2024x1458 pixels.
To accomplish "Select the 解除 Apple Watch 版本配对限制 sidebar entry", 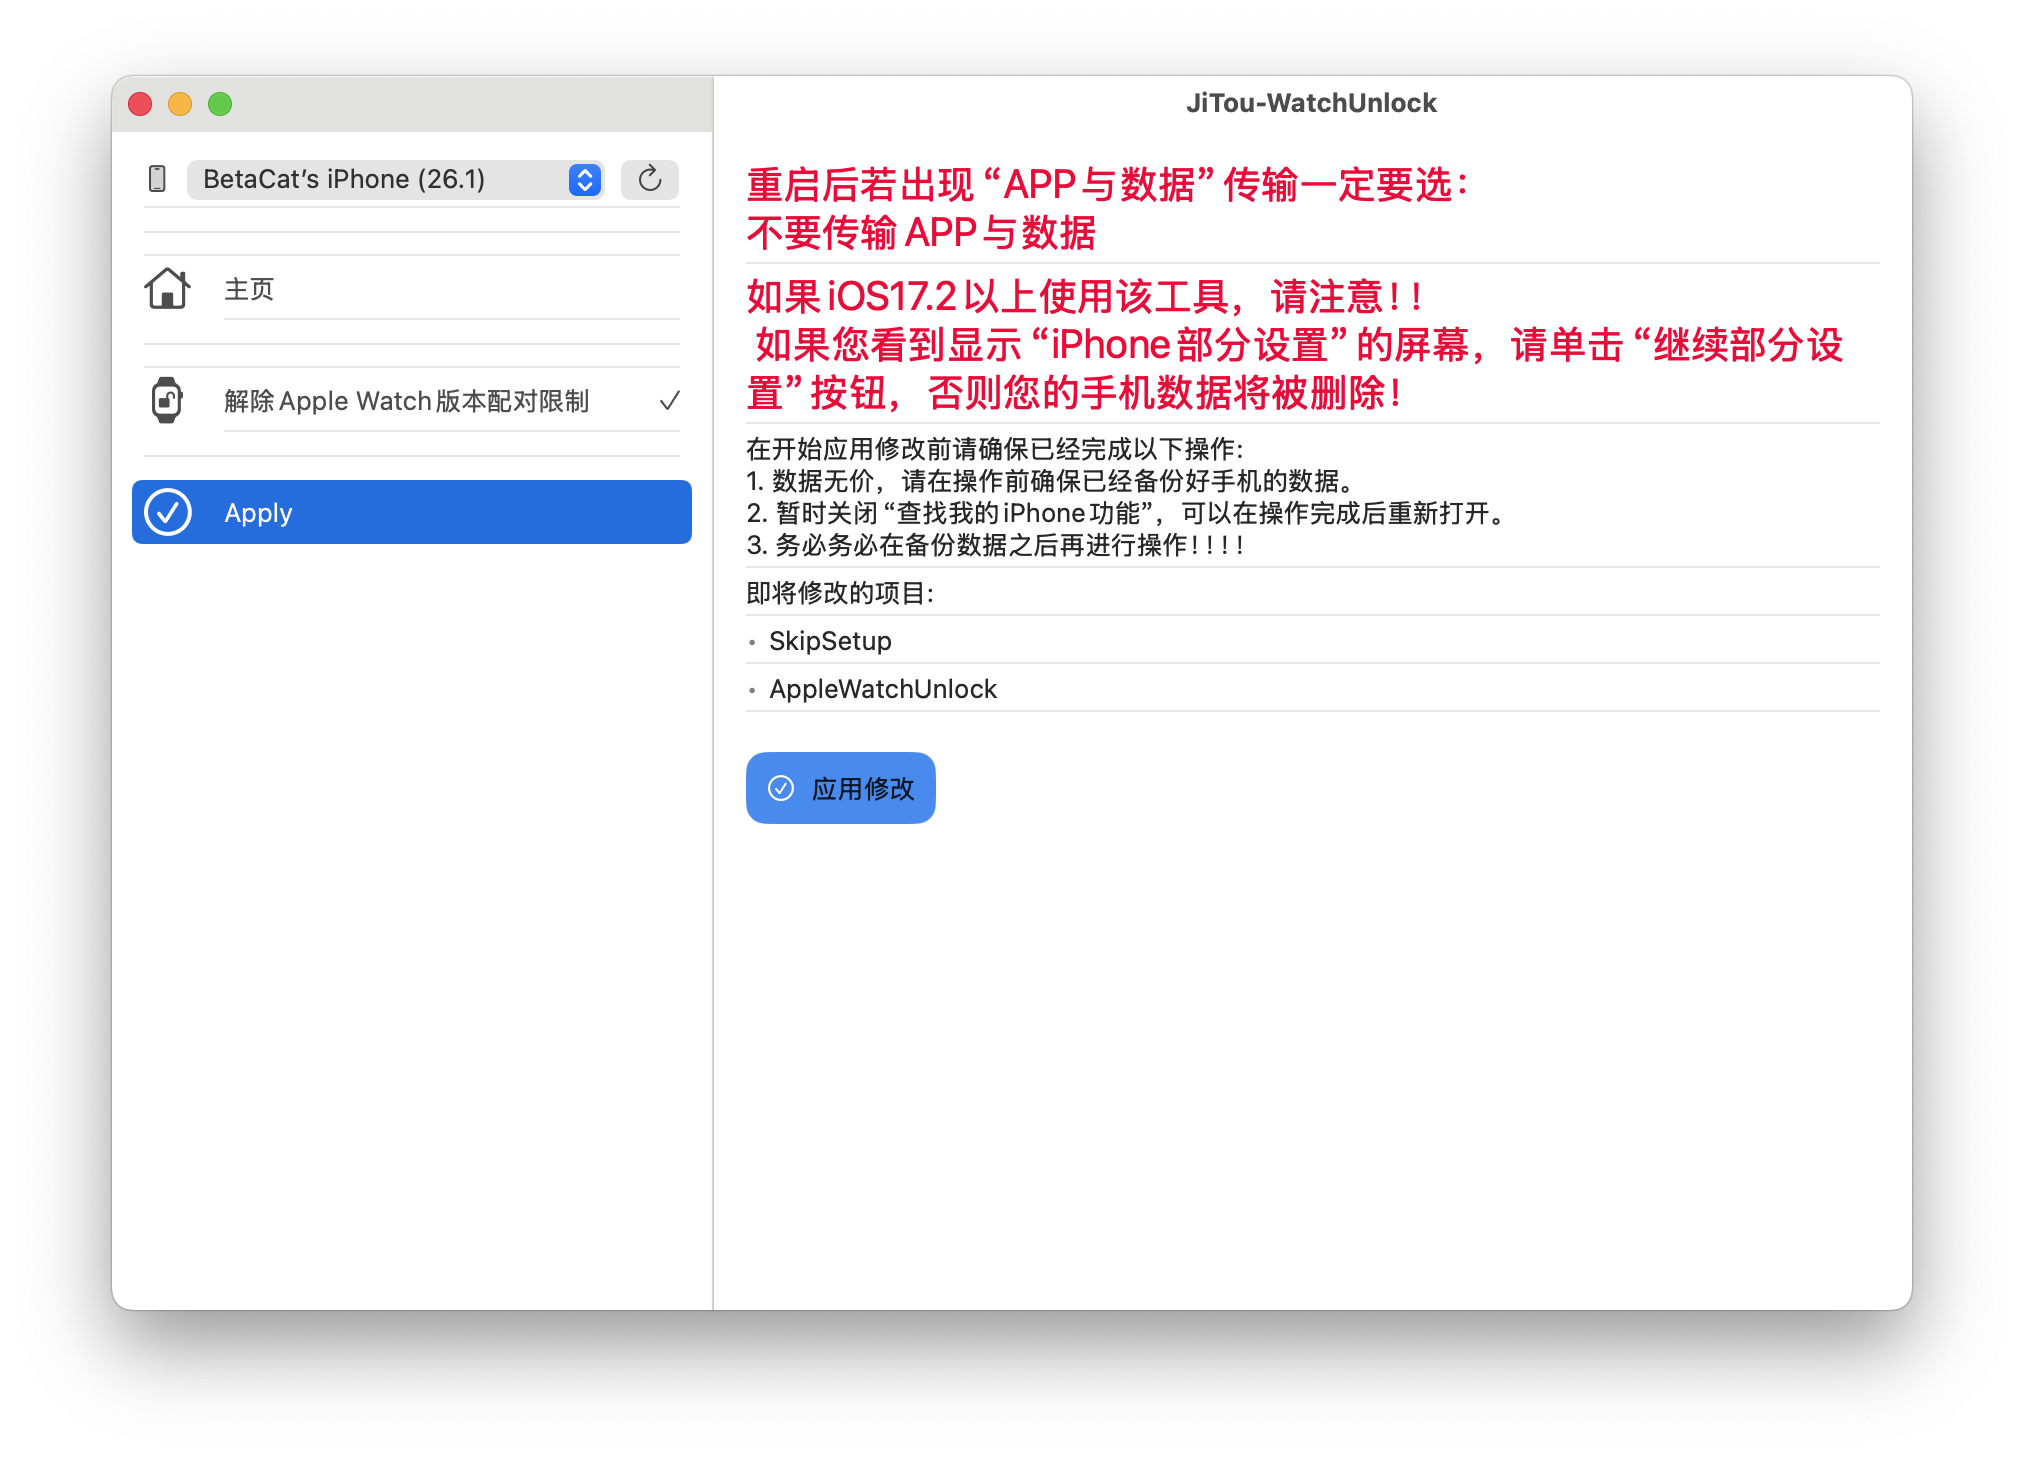I will pyautogui.click(x=410, y=400).
